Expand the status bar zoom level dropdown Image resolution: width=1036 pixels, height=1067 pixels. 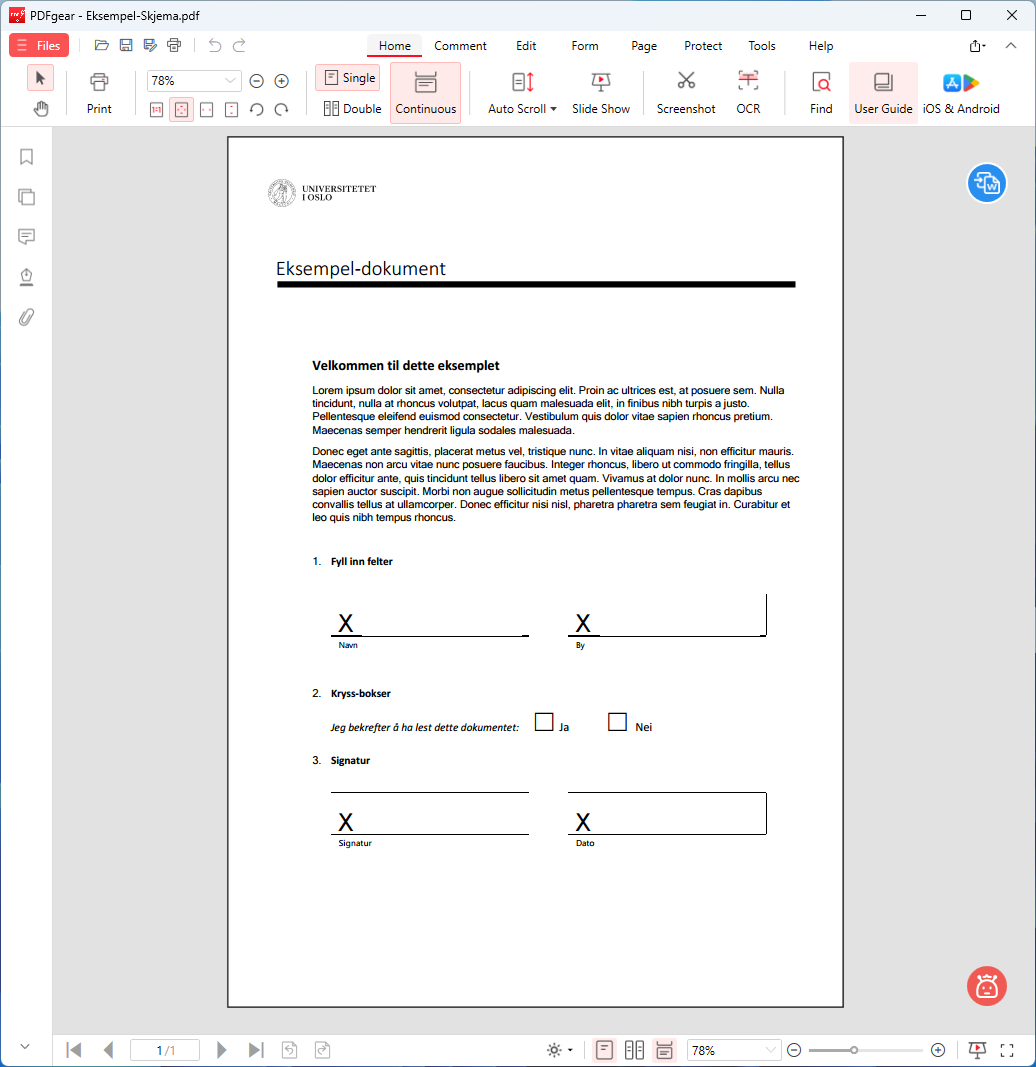click(770, 1050)
